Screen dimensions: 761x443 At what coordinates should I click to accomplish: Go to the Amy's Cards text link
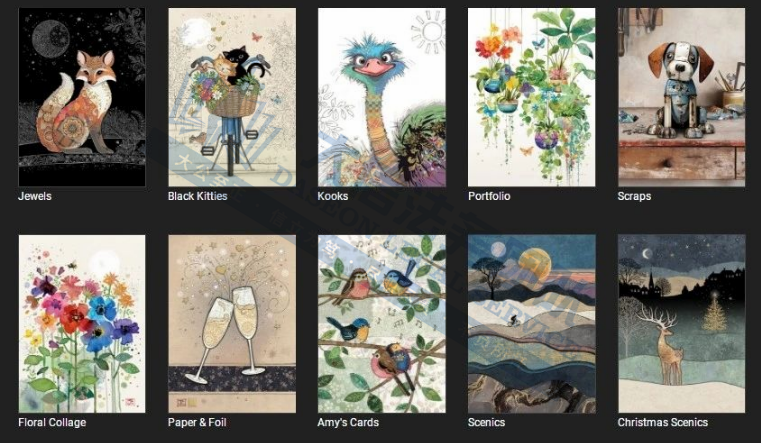coord(348,422)
